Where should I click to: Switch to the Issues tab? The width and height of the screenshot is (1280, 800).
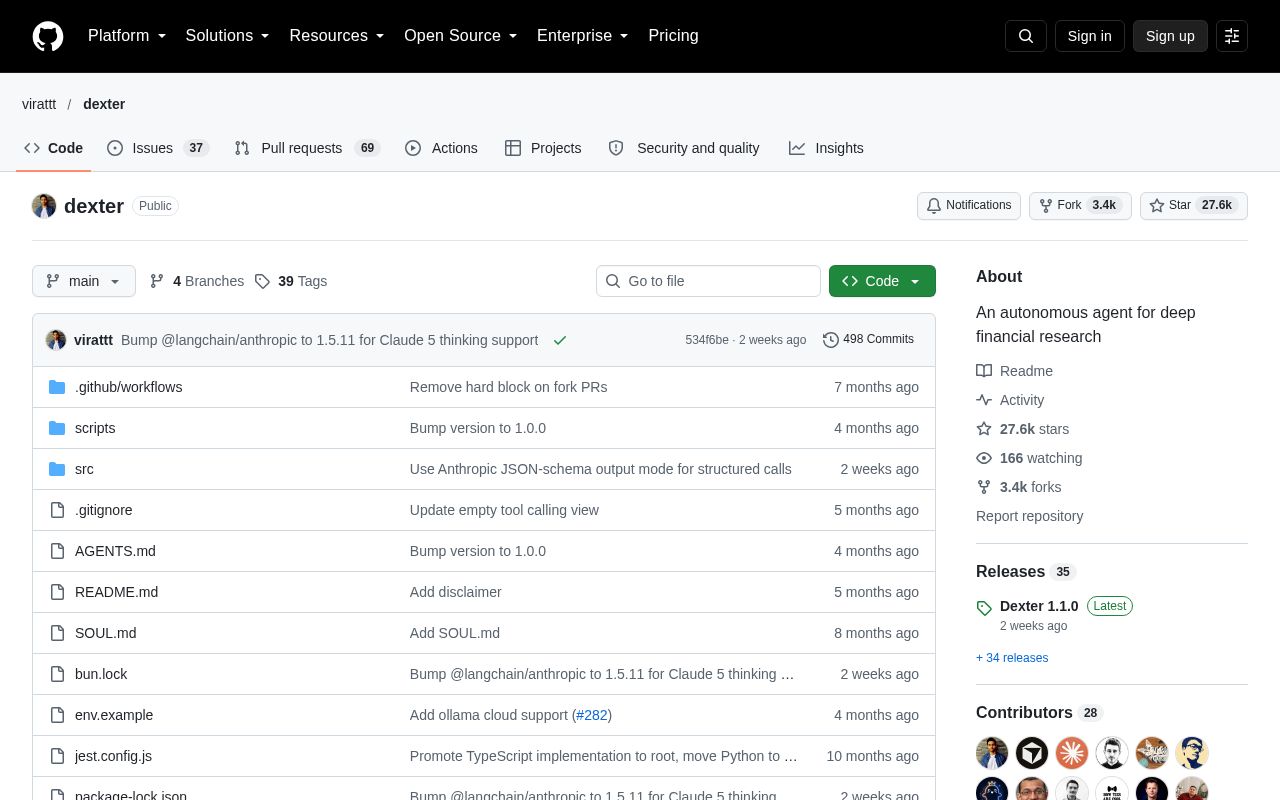157,148
